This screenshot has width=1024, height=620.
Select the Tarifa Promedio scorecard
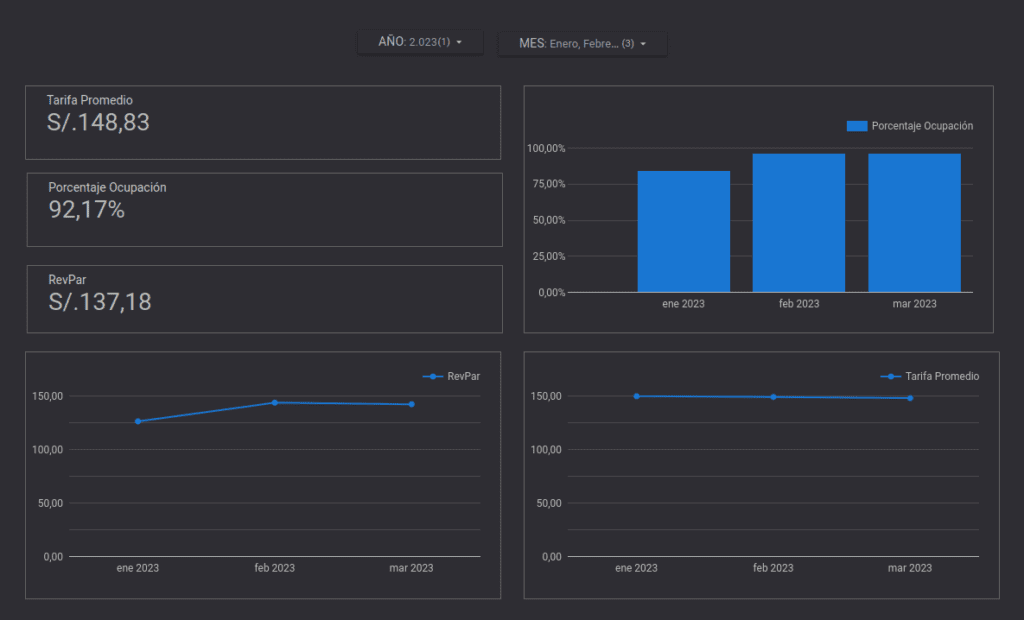click(263, 122)
